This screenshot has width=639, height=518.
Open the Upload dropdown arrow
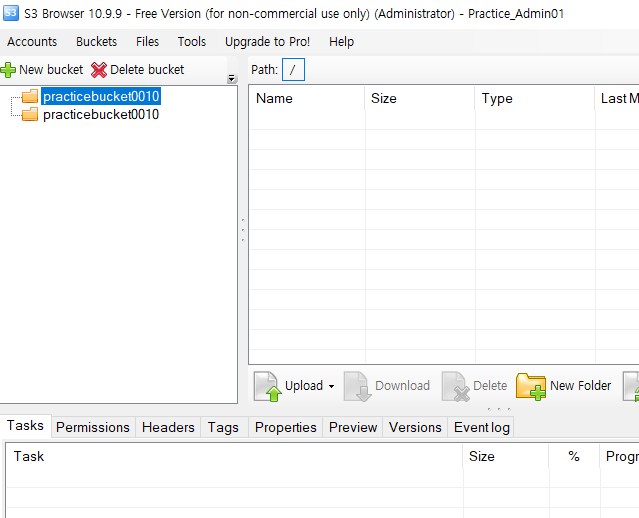[x=331, y=386]
